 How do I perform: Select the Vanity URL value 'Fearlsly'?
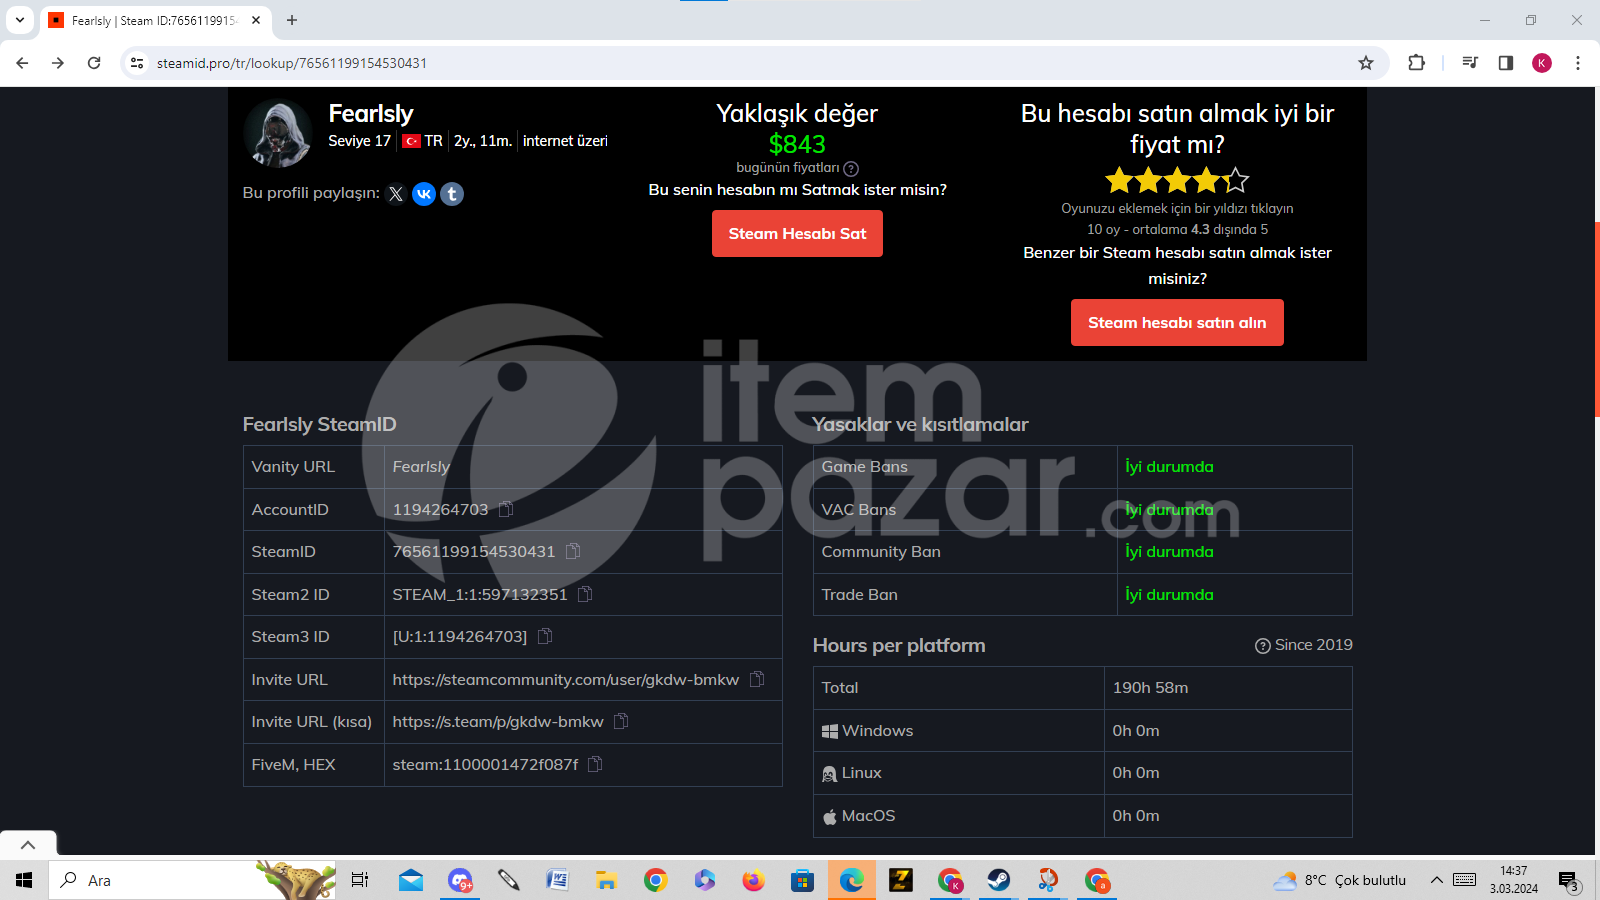point(421,467)
